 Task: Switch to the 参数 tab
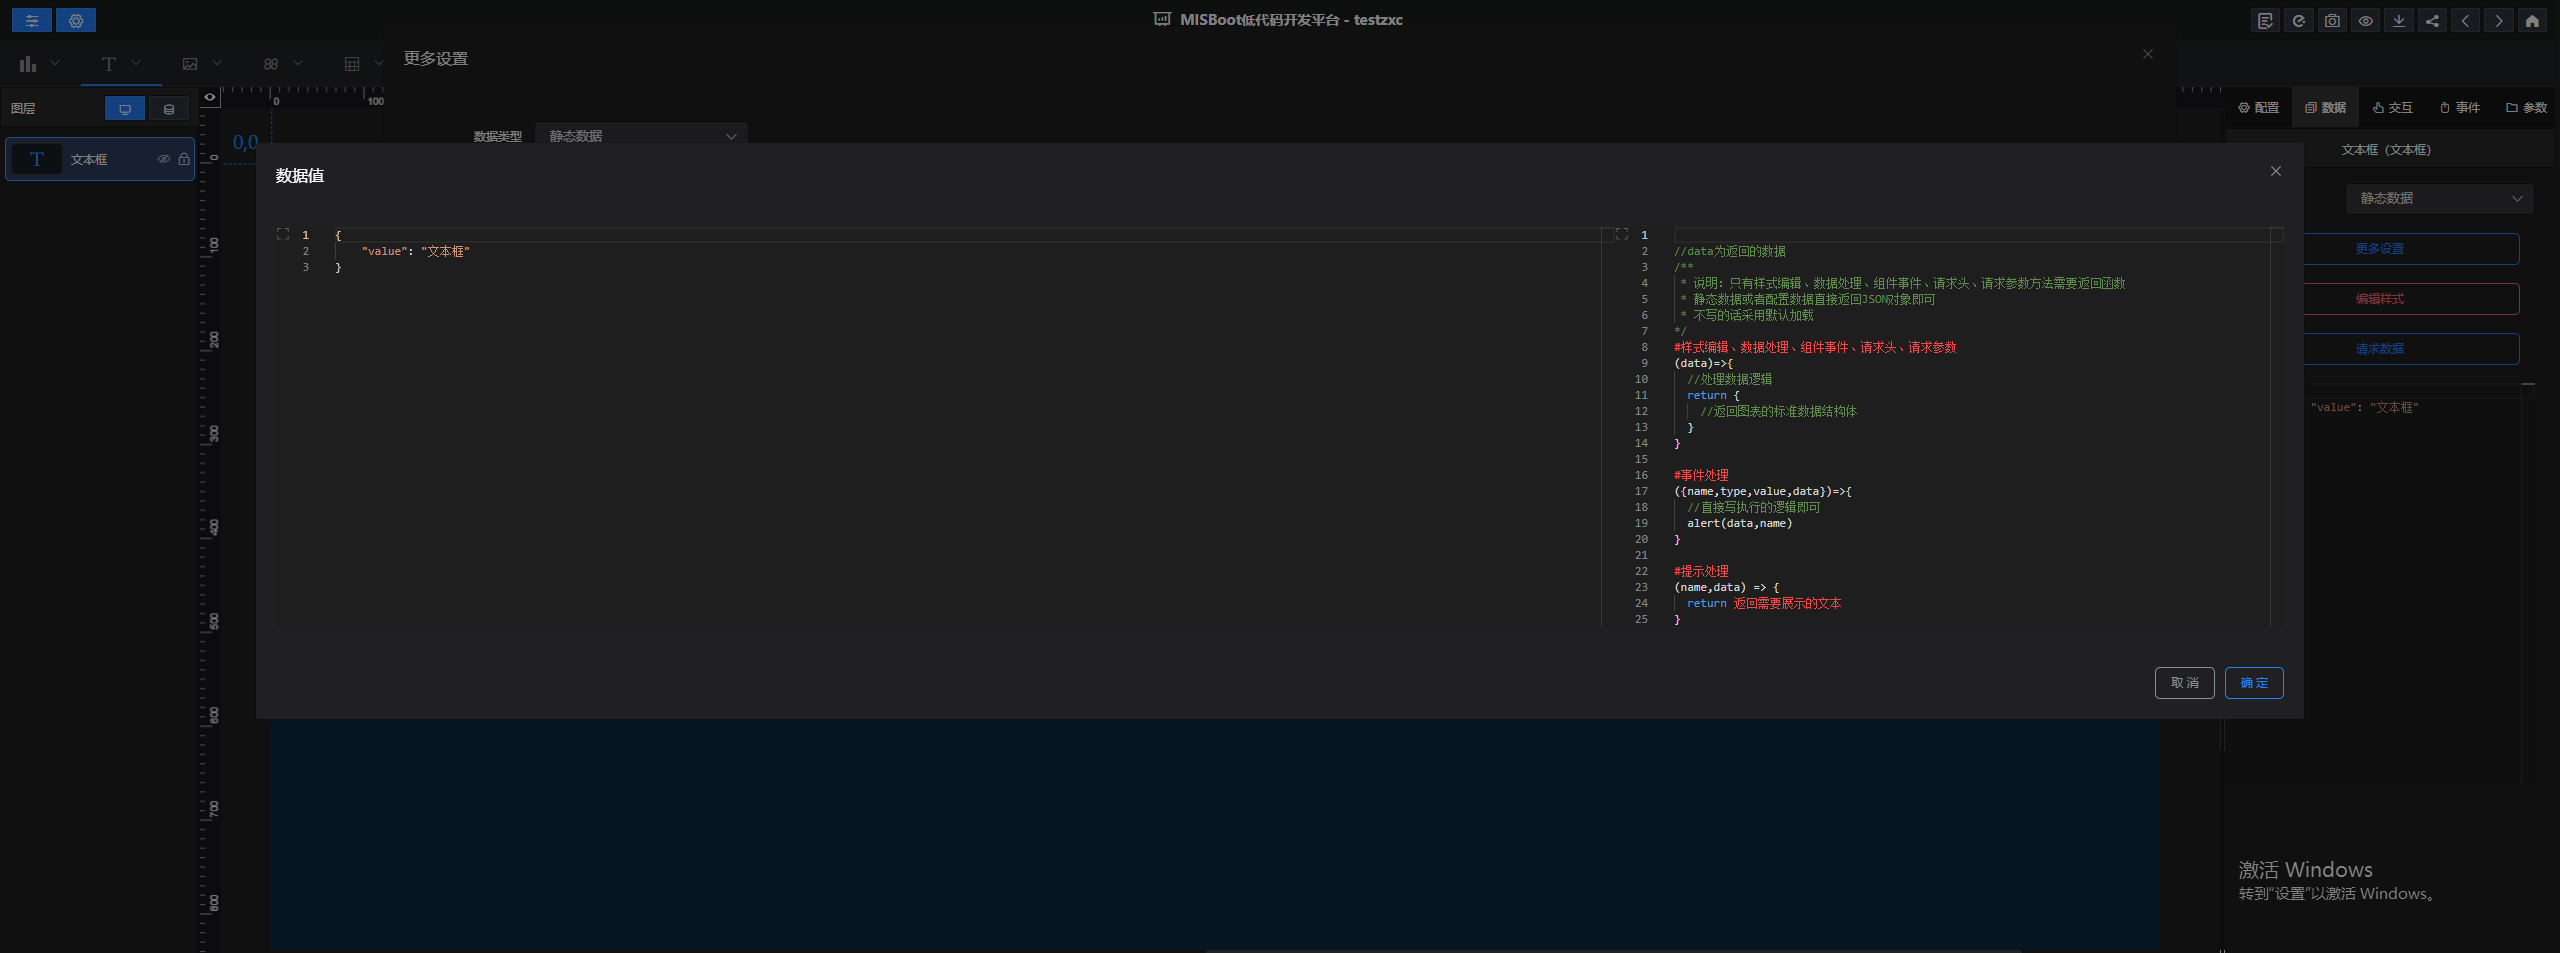point(2526,108)
